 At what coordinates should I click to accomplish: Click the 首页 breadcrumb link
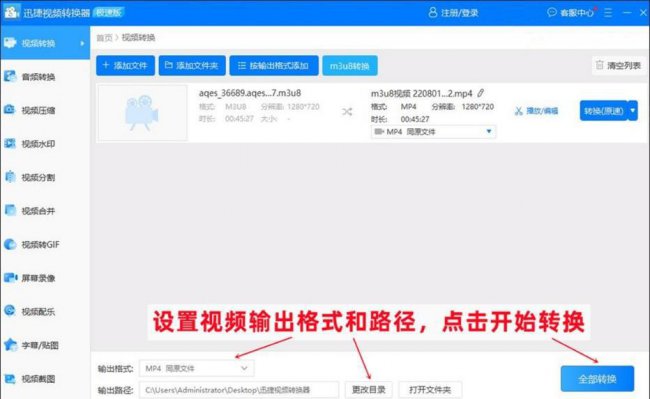pos(104,38)
